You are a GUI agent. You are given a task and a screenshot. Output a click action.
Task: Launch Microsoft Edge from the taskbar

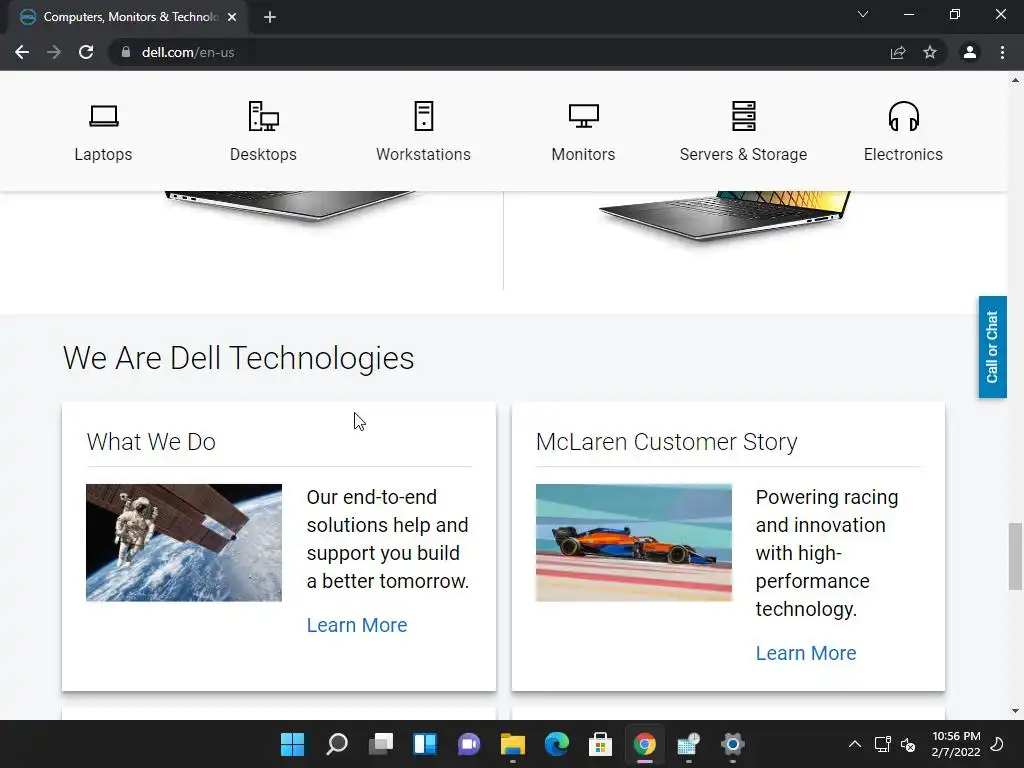click(556, 744)
